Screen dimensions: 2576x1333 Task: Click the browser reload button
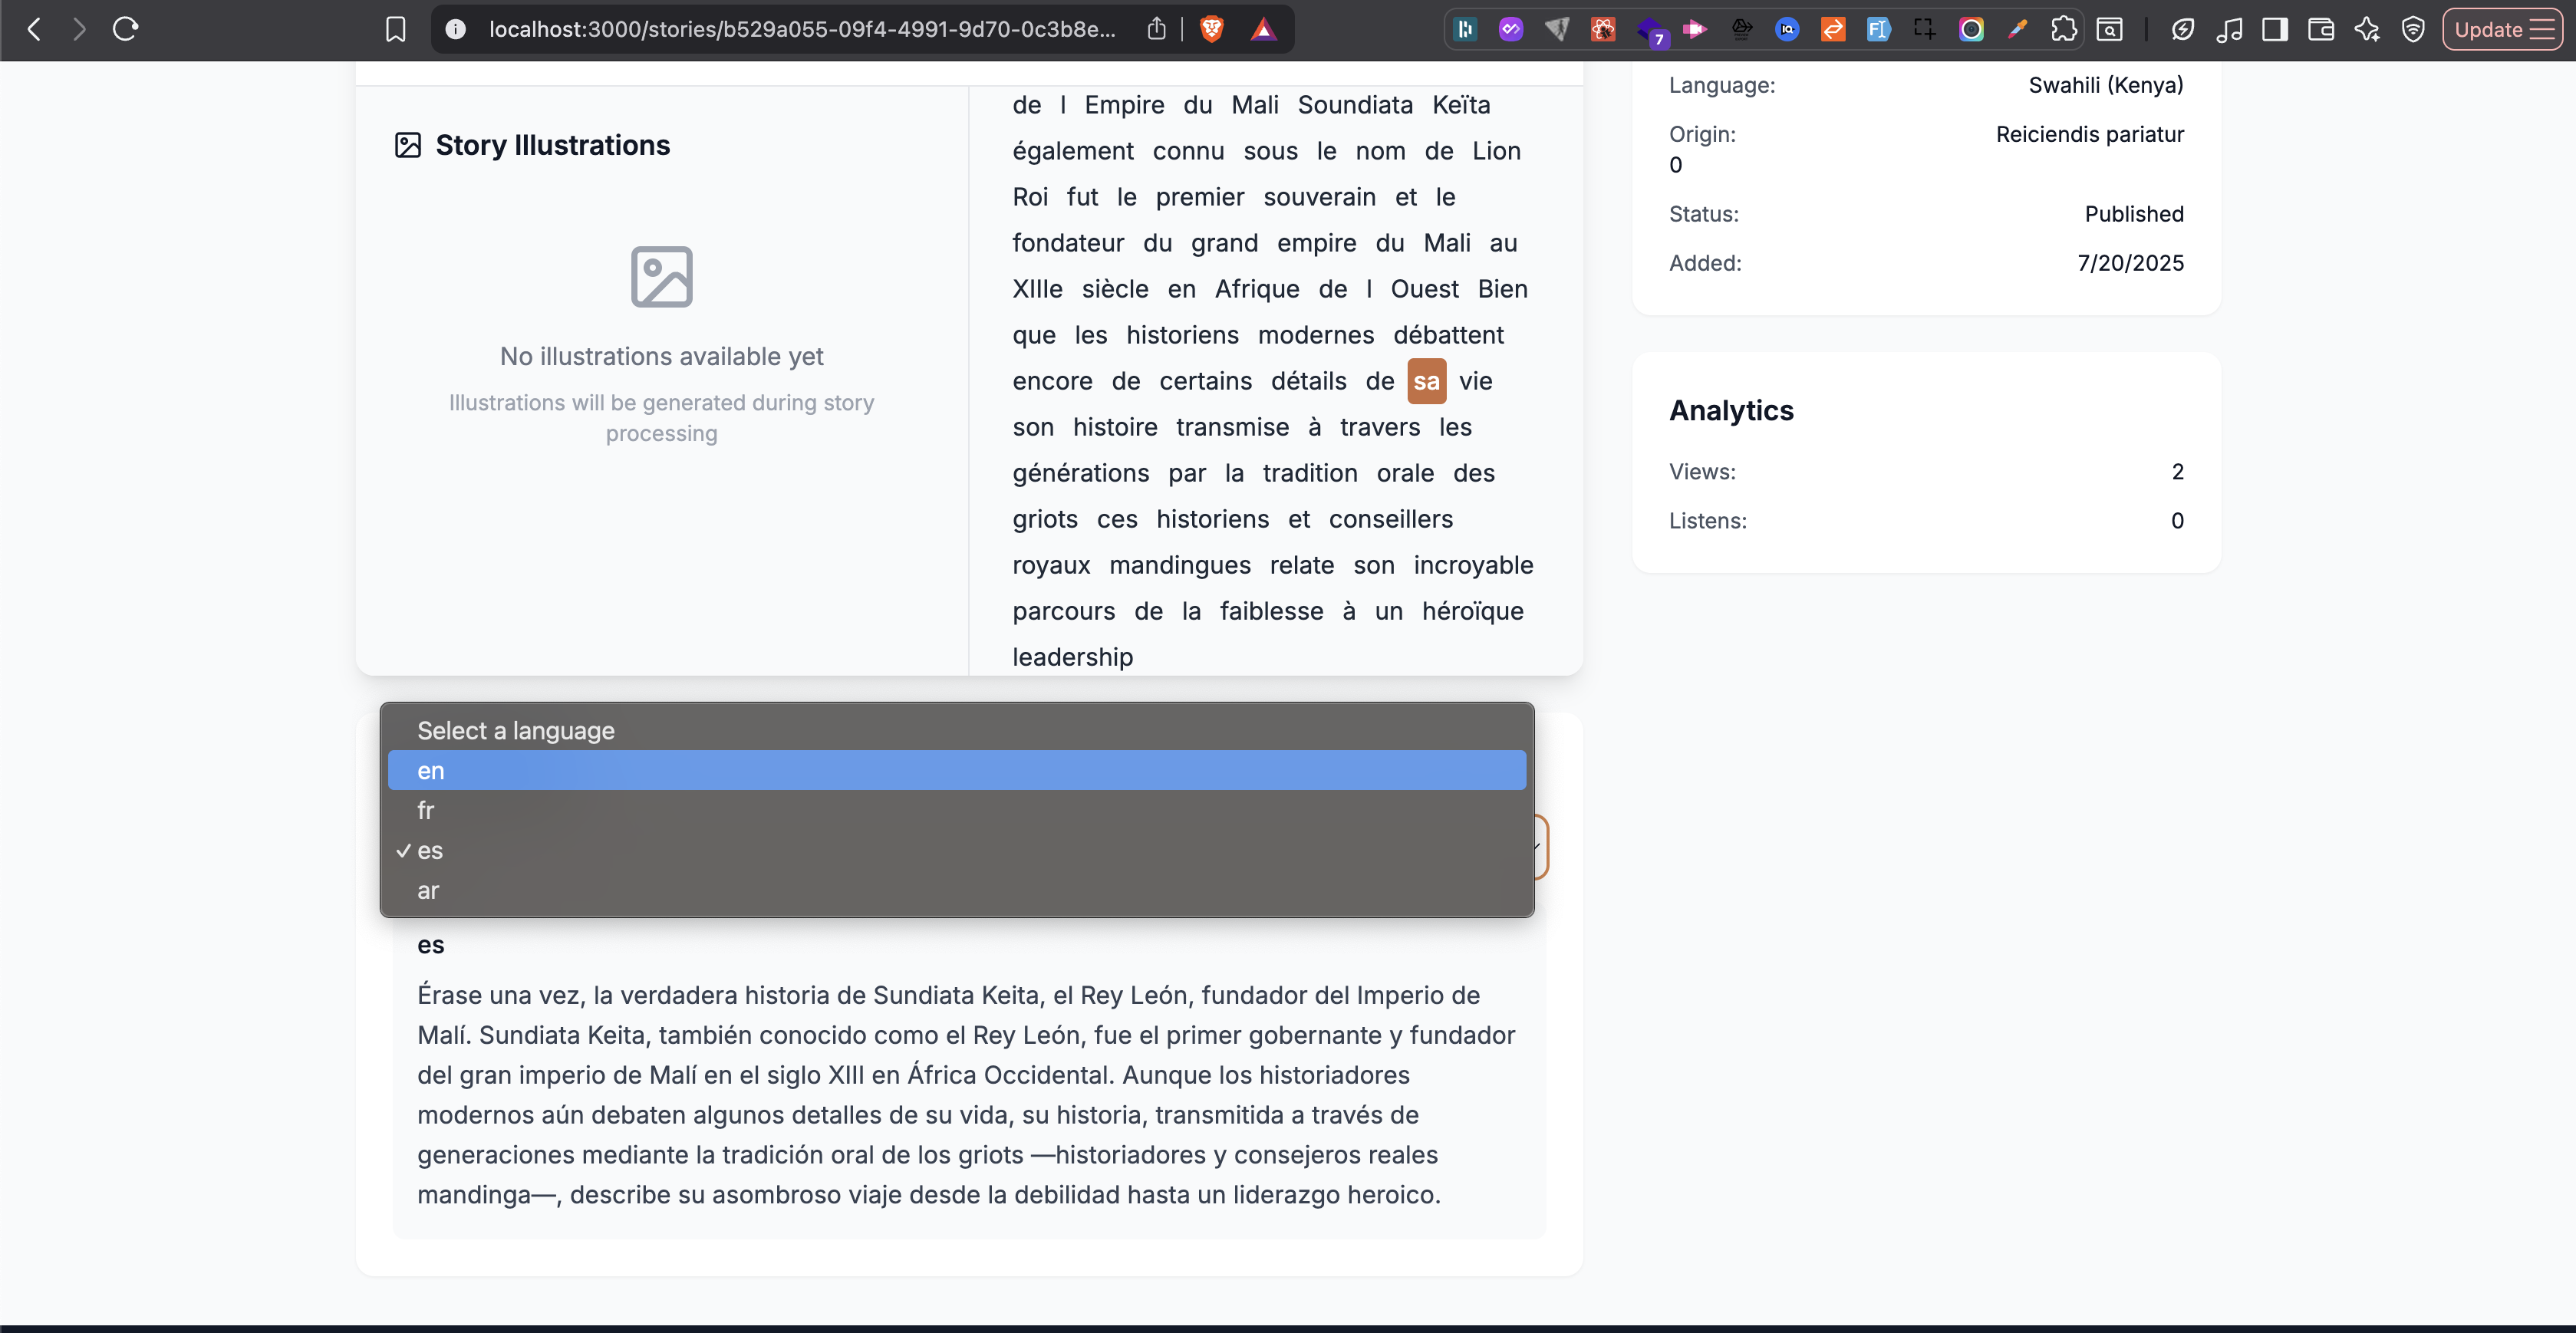tap(125, 29)
